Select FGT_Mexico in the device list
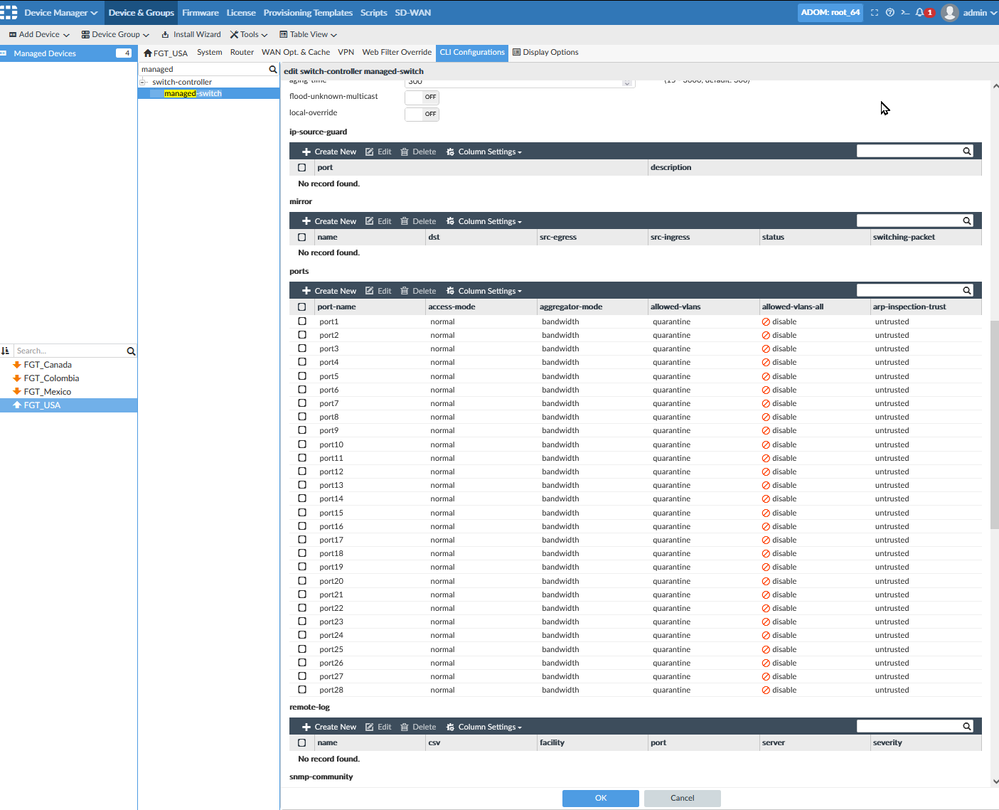999x810 pixels. click(47, 392)
